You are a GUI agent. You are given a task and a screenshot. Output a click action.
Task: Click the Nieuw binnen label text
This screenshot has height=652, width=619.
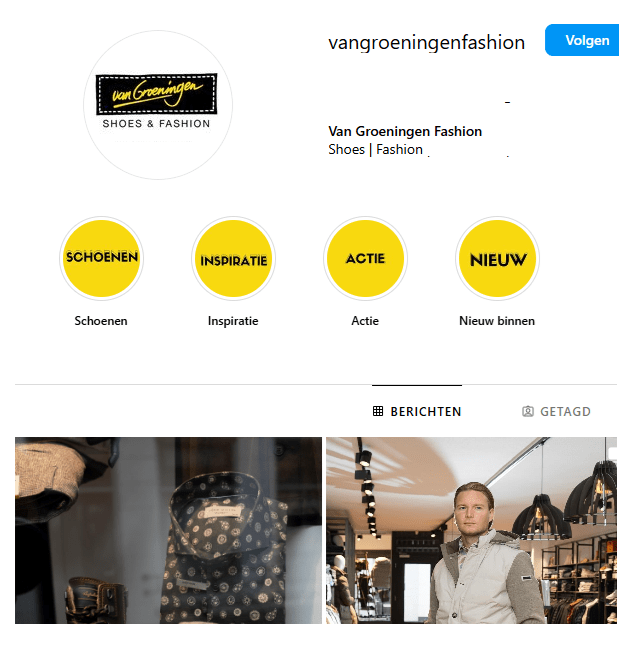coord(497,321)
